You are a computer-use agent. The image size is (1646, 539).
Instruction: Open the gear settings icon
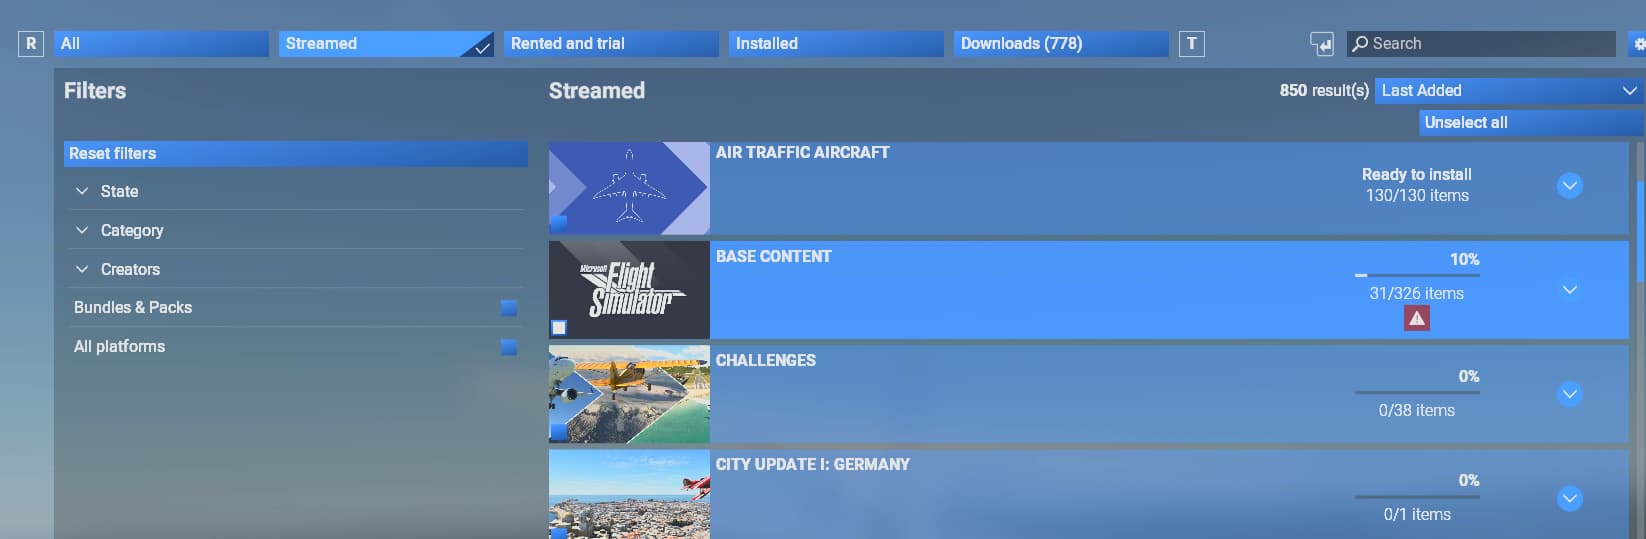[1638, 44]
